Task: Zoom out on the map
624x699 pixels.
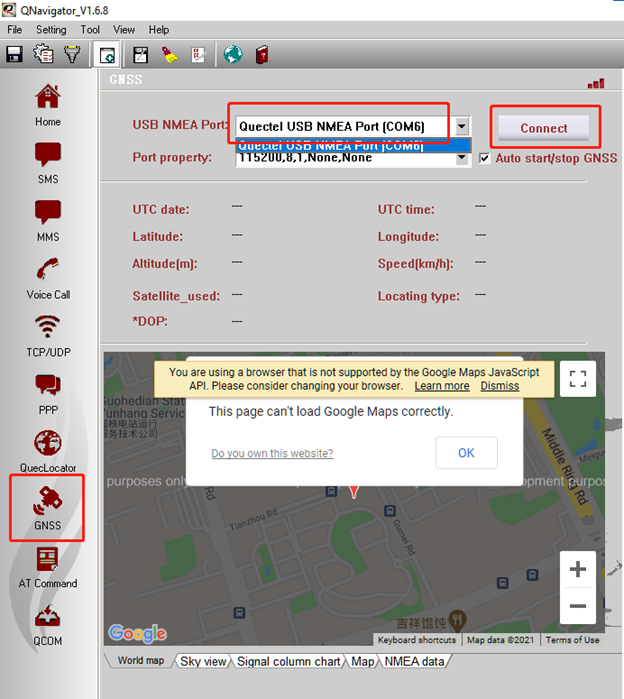Action: pyautogui.click(x=578, y=606)
